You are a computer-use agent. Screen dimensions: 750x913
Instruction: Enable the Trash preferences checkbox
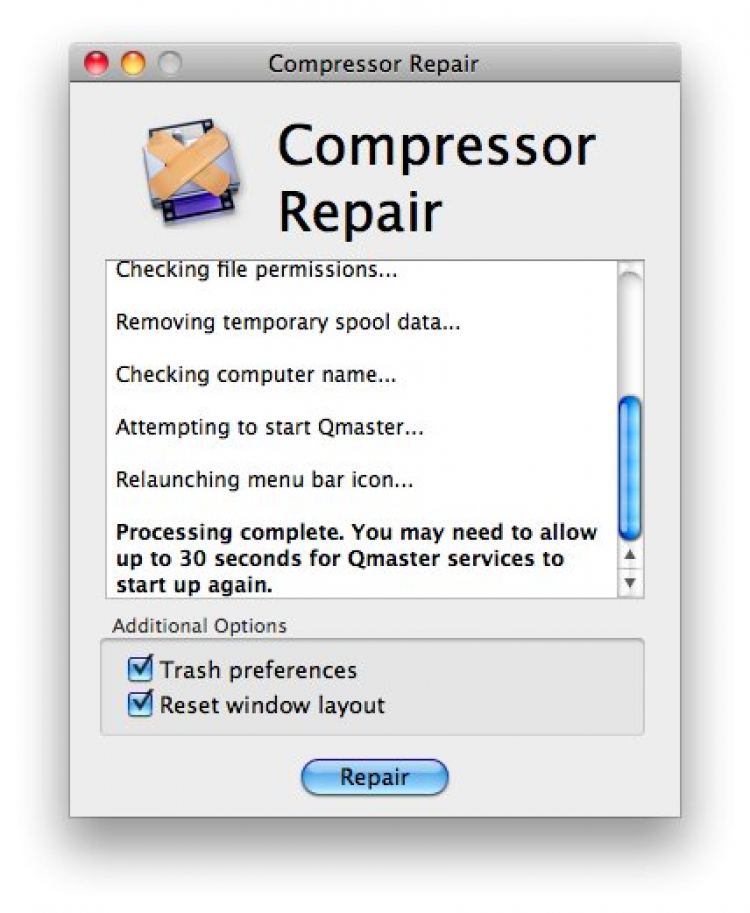pos(140,669)
